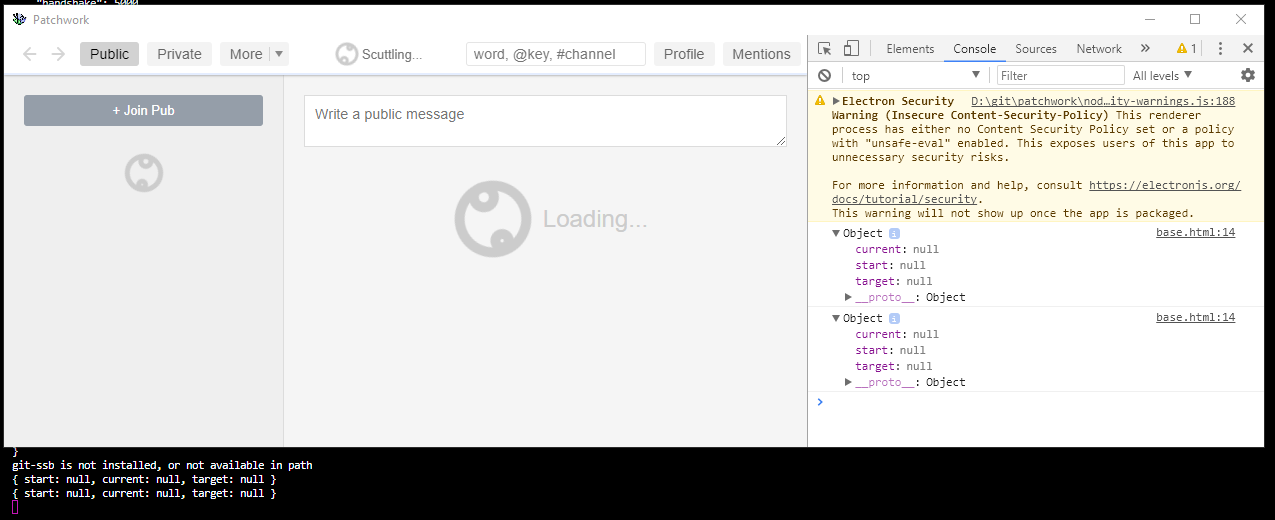Toggle the device toolbar icon

pyautogui.click(x=851, y=48)
